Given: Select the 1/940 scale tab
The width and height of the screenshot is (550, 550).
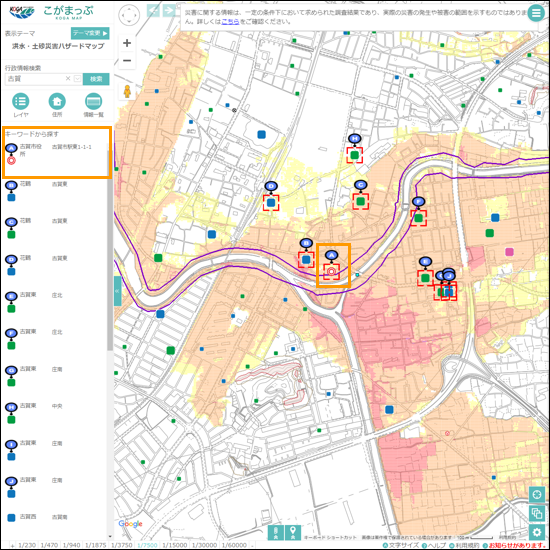Looking at the screenshot, I should click(x=72, y=545).
